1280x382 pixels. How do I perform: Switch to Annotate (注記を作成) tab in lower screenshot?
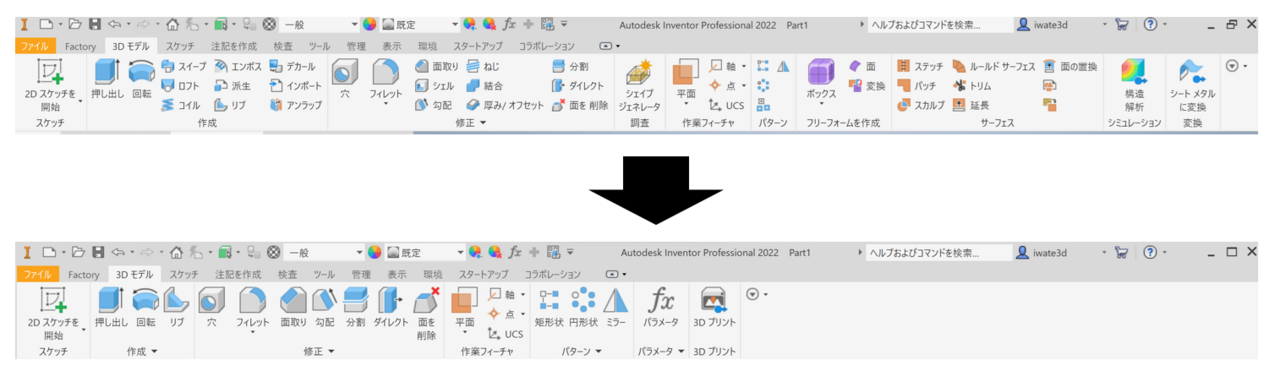coord(239,274)
